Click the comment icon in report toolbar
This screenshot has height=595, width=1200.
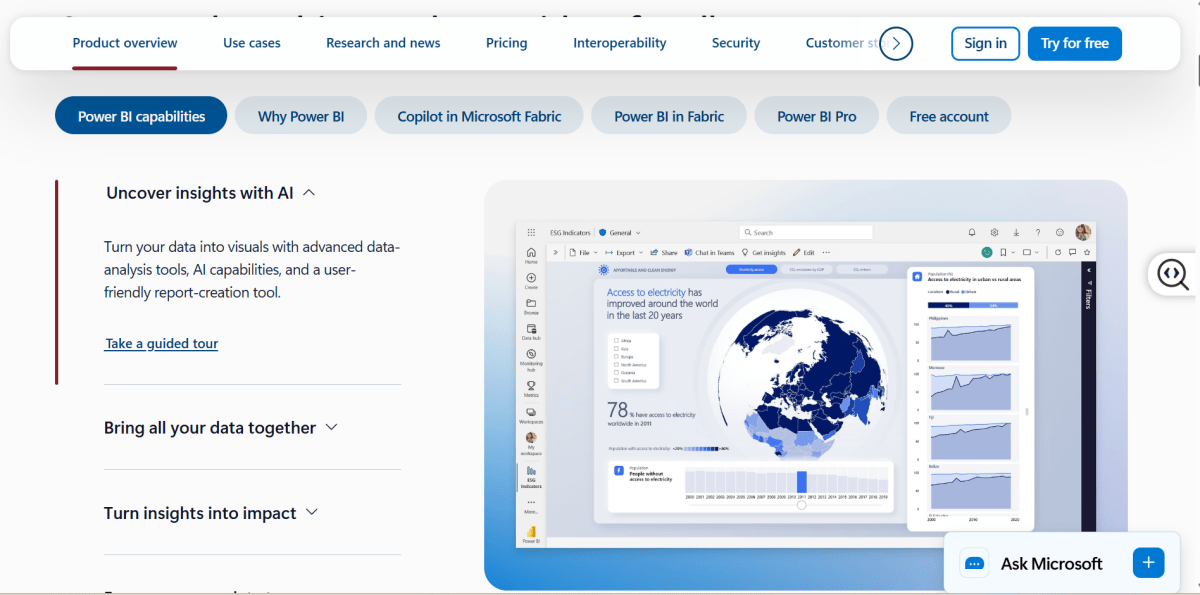pyautogui.click(x=1072, y=252)
